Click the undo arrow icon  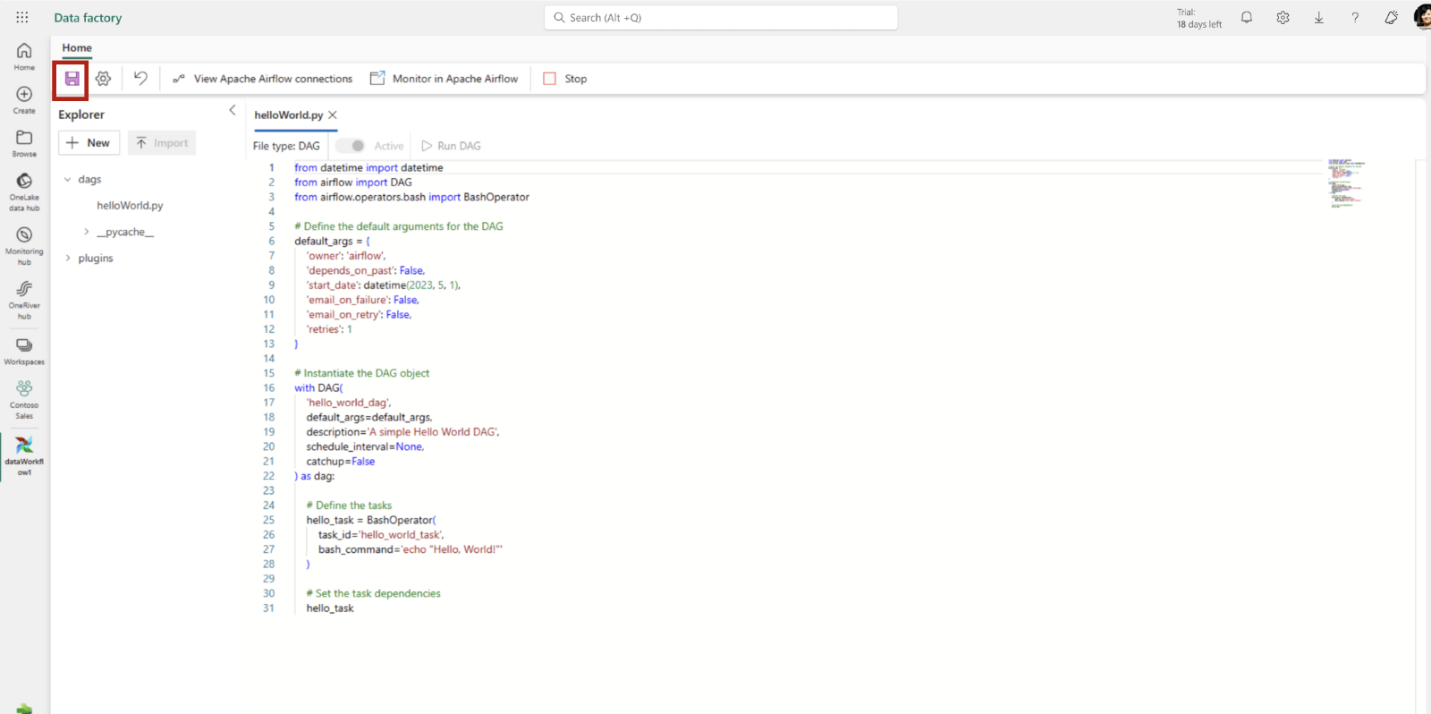click(141, 78)
